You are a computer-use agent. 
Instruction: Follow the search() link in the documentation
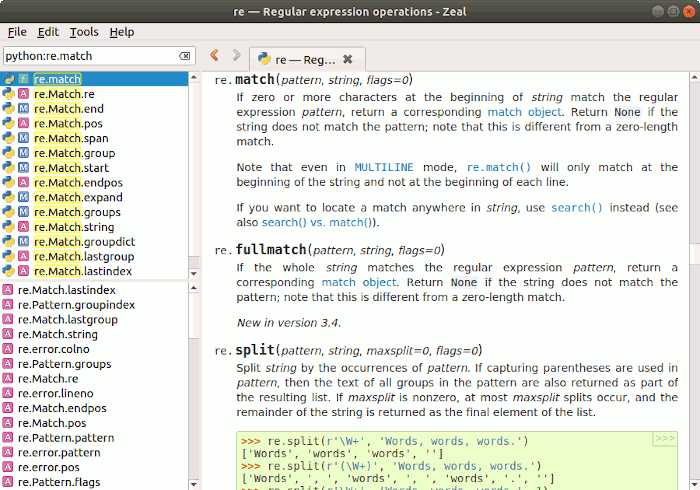[577, 207]
